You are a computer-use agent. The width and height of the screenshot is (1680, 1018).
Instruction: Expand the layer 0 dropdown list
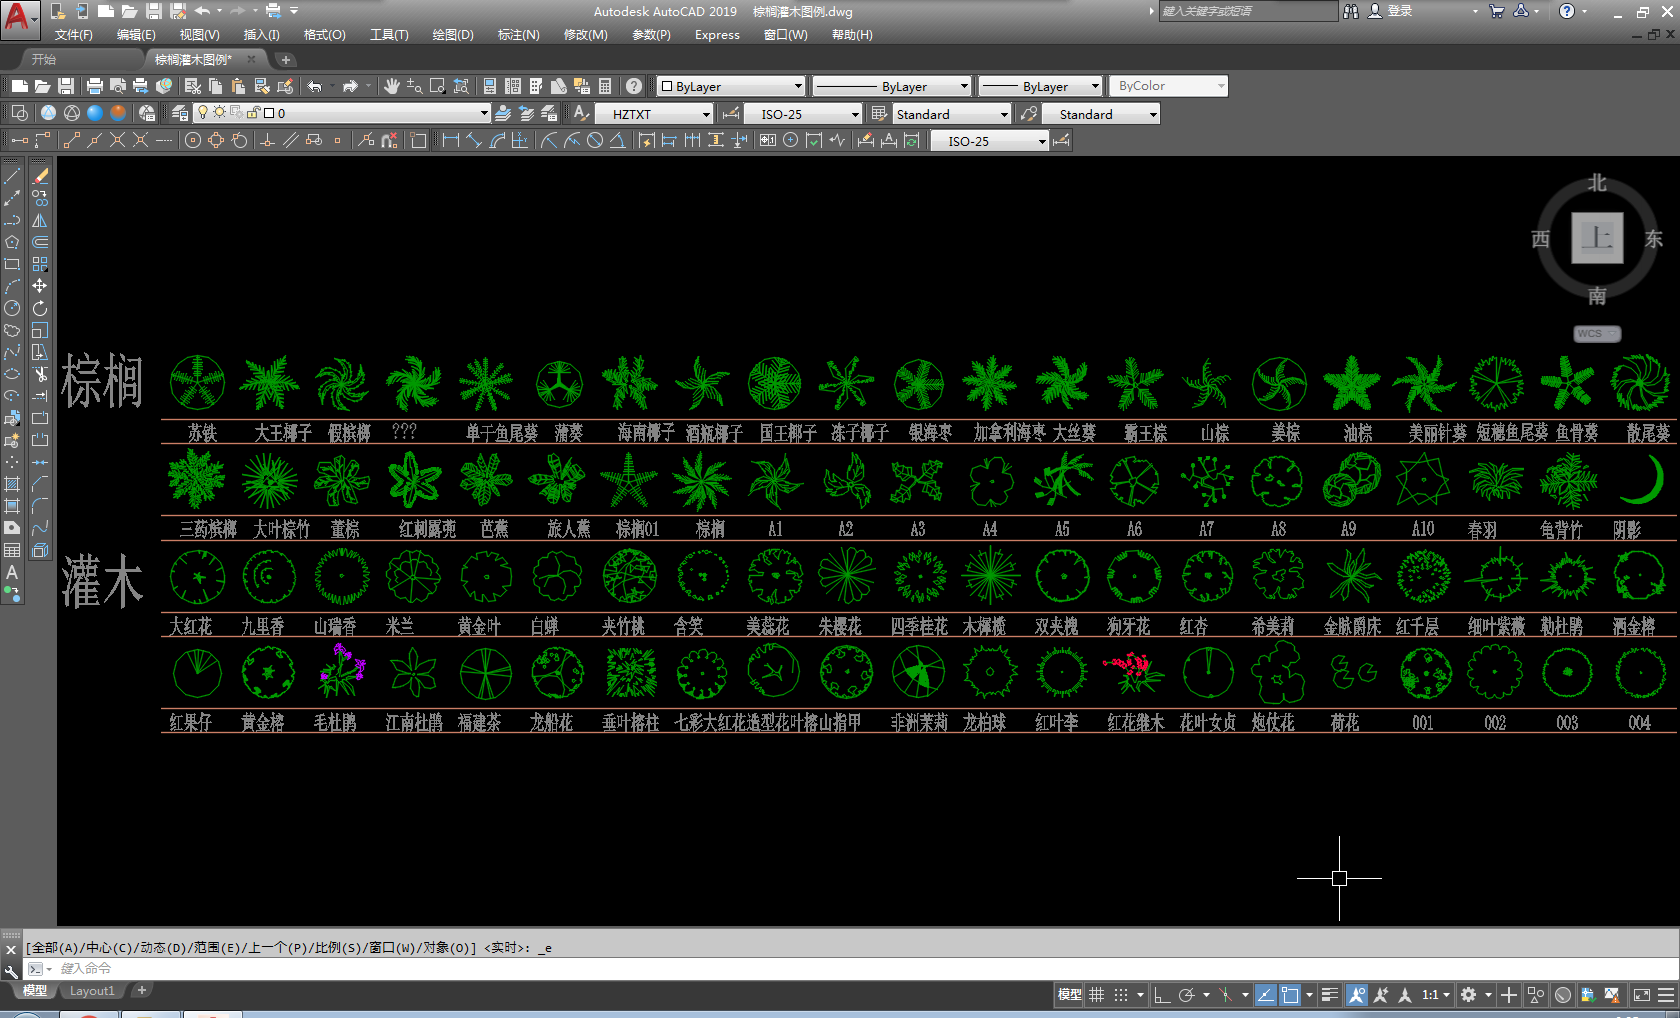[484, 113]
